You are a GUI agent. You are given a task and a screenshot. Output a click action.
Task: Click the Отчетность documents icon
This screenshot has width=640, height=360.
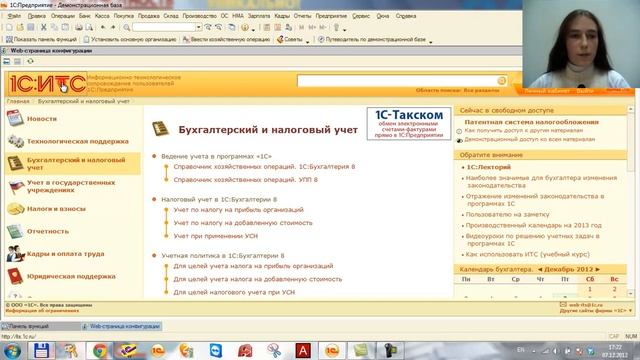tap(15, 231)
